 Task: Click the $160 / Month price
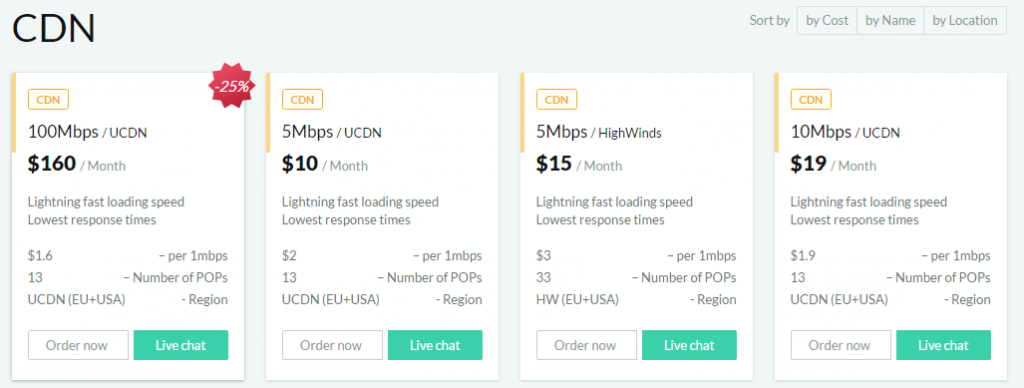(77, 164)
